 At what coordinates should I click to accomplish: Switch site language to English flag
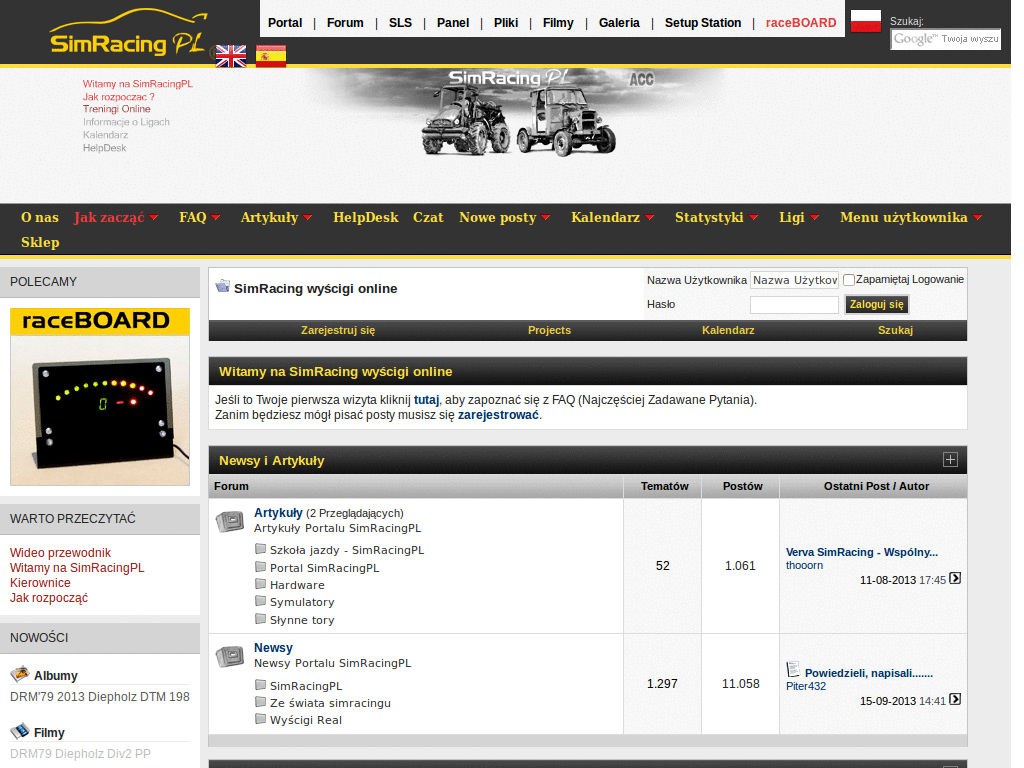231,56
